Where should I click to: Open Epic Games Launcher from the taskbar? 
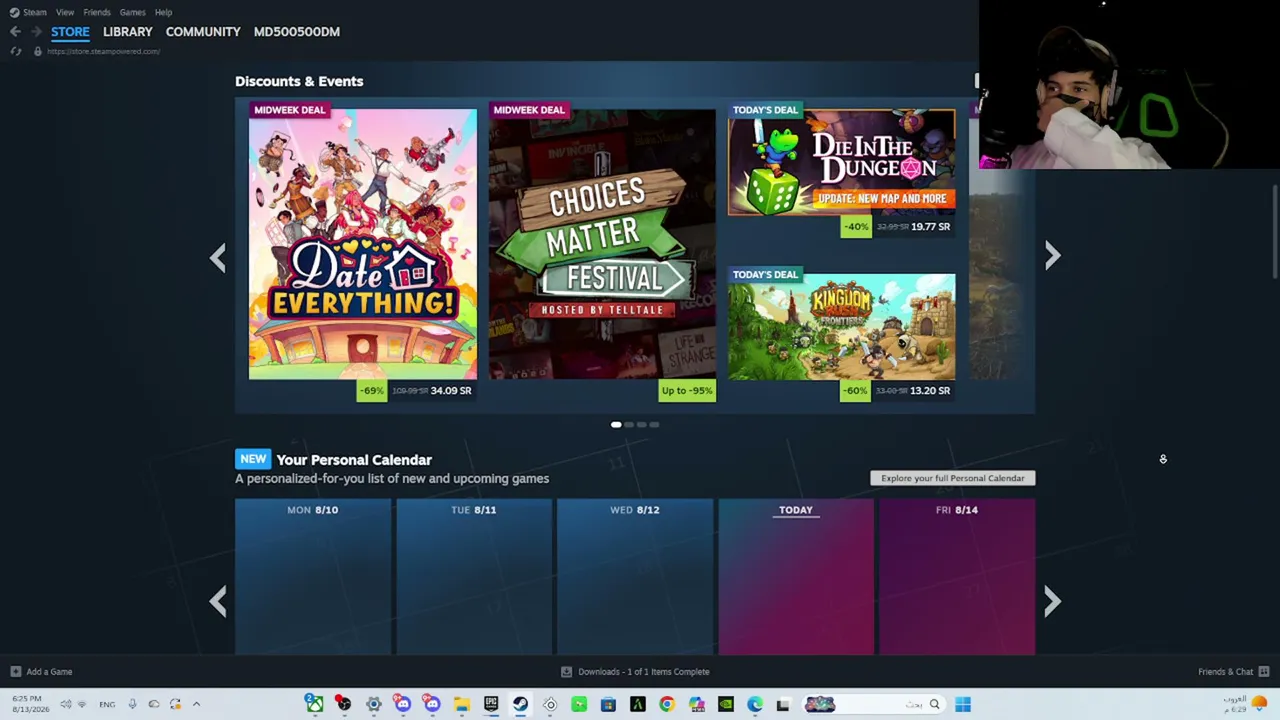point(491,704)
